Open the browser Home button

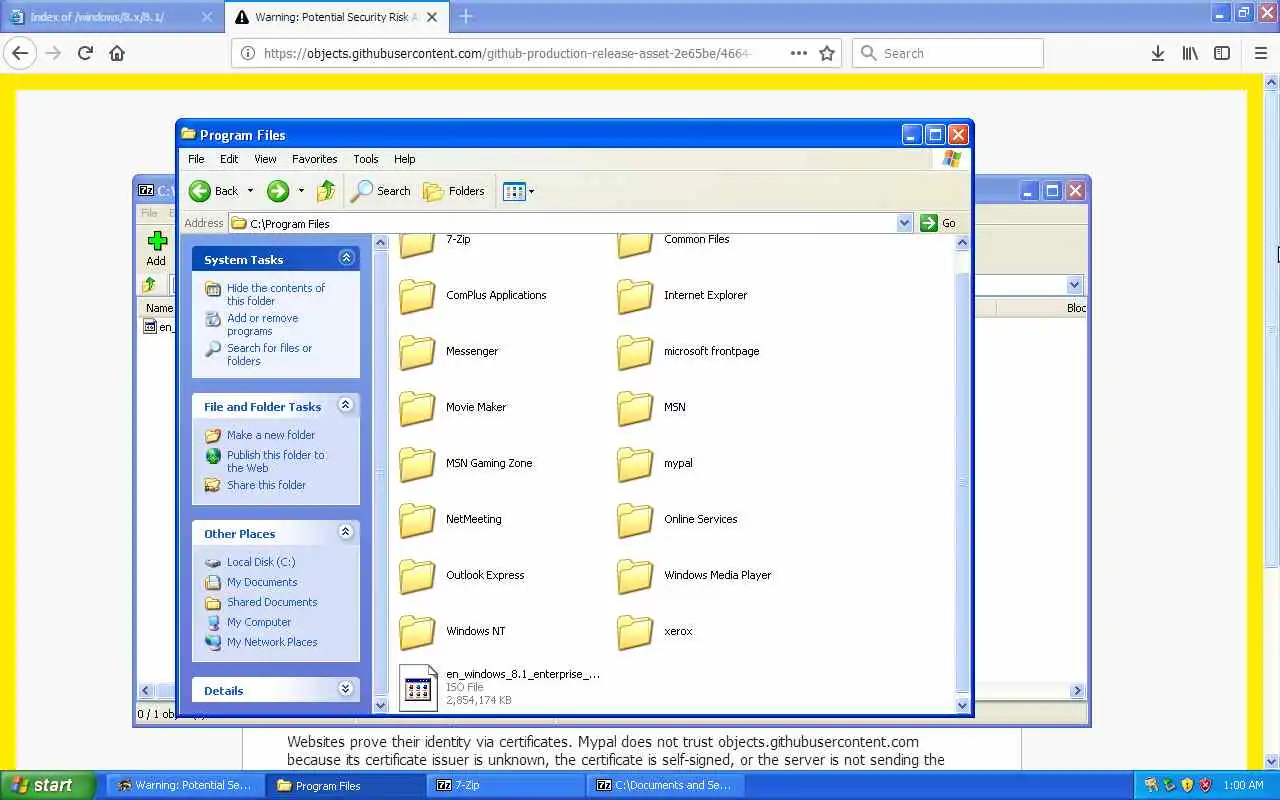click(x=117, y=53)
